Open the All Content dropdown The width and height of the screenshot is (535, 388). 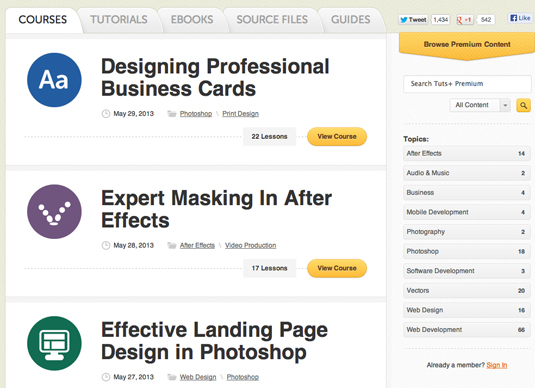(x=480, y=105)
